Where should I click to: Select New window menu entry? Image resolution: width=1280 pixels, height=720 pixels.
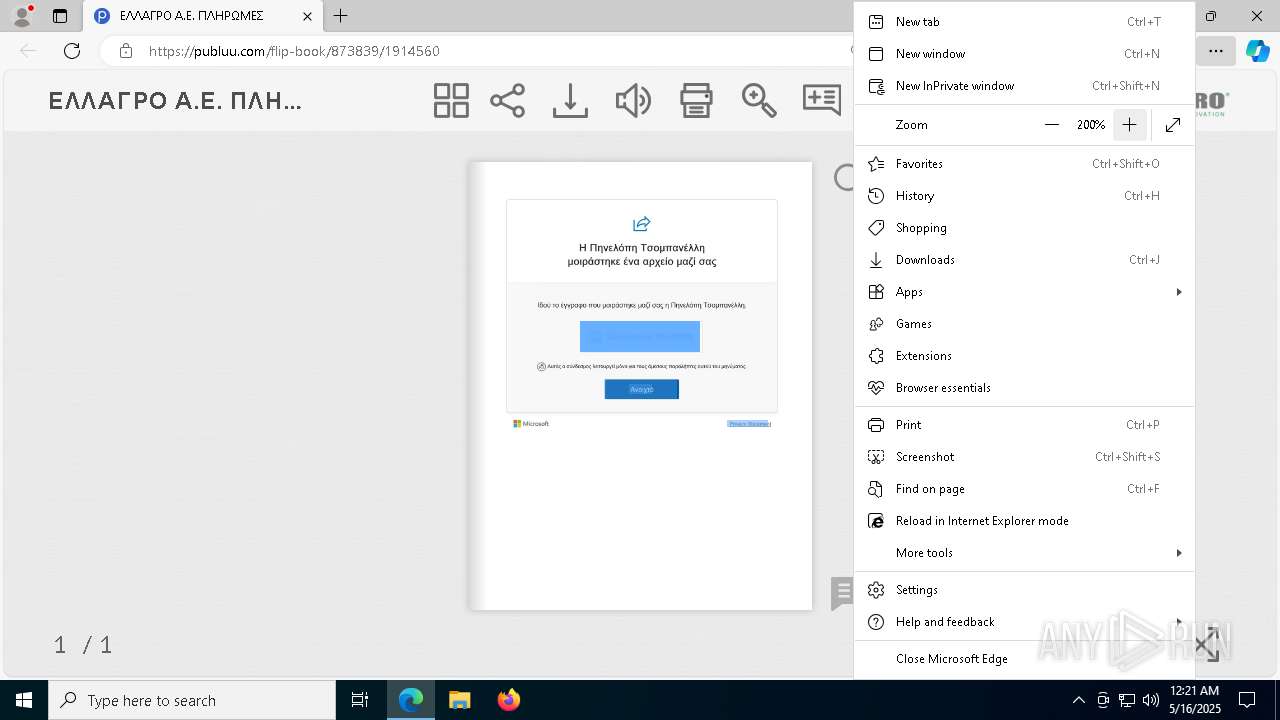tap(1024, 54)
